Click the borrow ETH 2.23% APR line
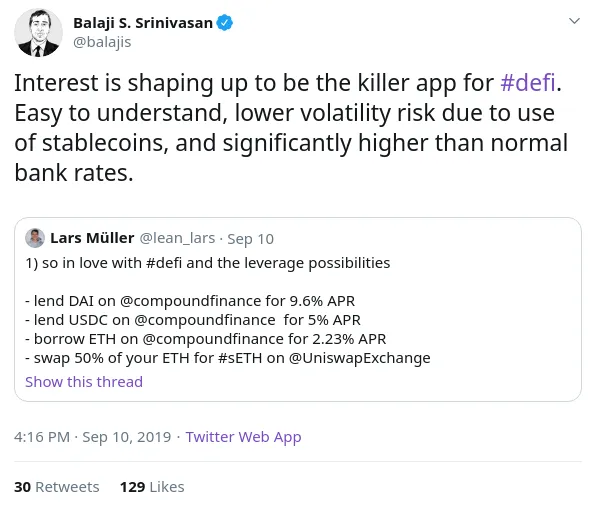The height and width of the screenshot is (509, 591). click(205, 339)
